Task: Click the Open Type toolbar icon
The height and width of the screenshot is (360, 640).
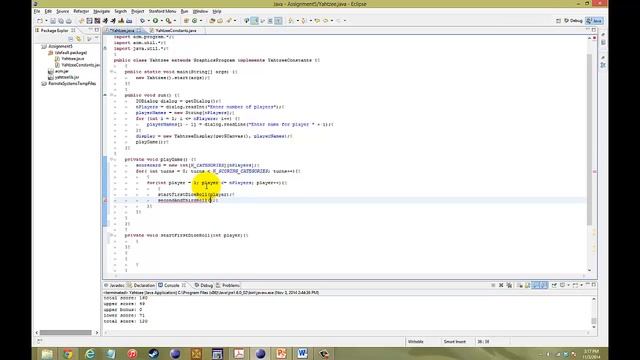Action: pyautogui.click(x=212, y=20)
